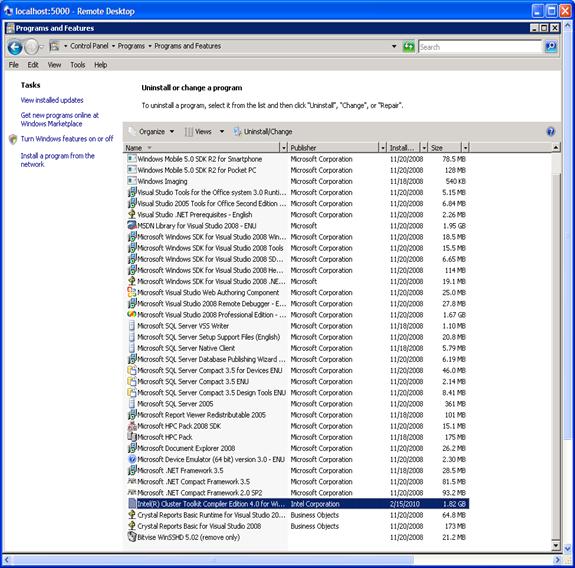Click the SQL Server Compact 3.5 ENU icon

click(x=132, y=381)
